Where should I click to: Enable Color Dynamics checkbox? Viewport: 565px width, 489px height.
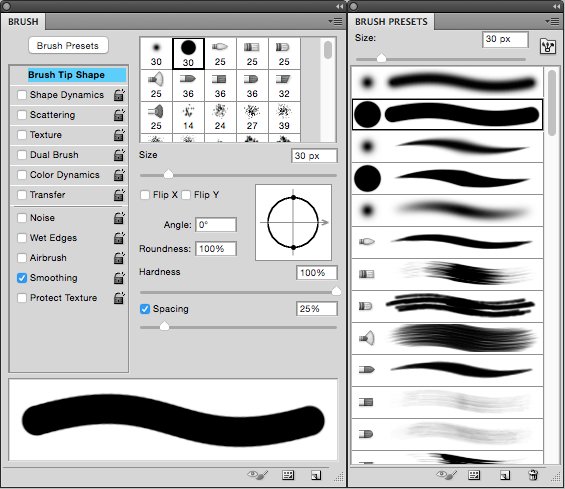pyautogui.click(x=22, y=175)
